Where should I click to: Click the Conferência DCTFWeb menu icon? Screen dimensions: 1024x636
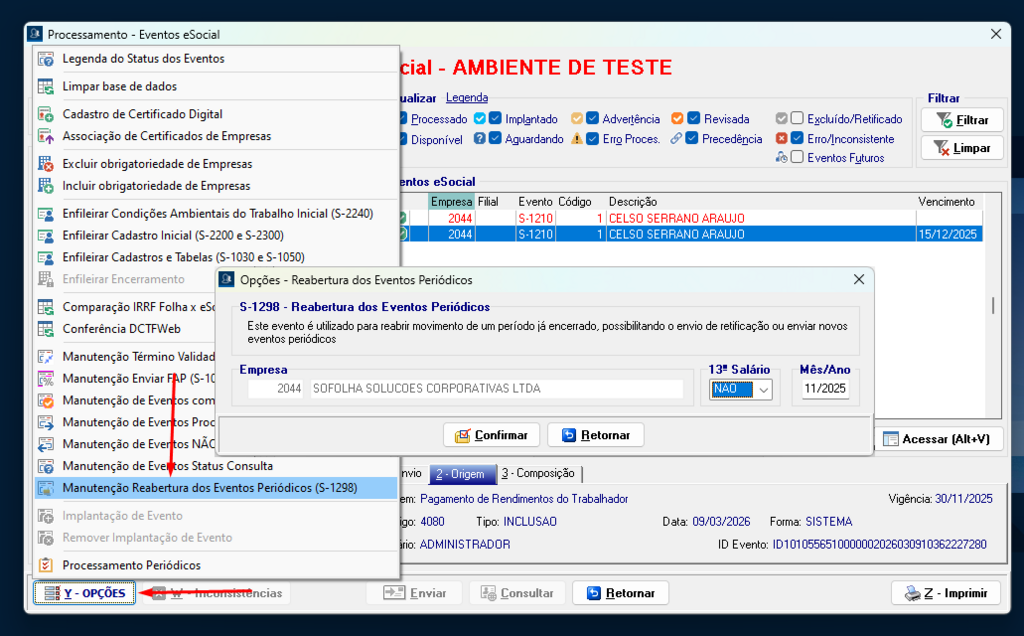pos(46,329)
